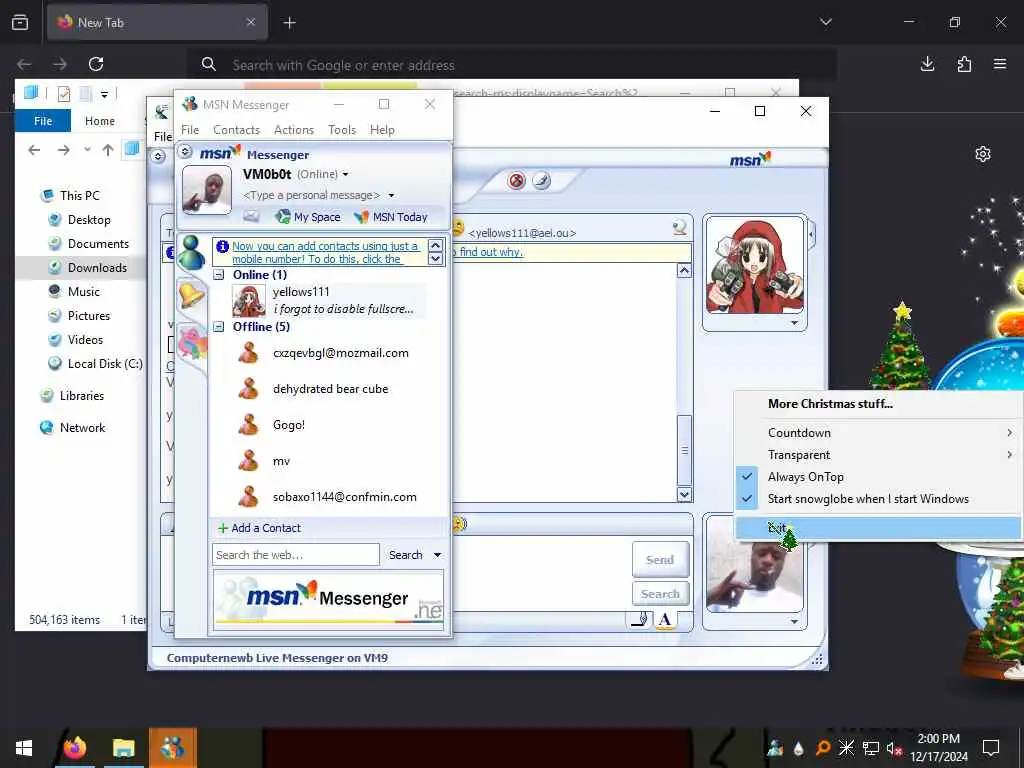Select More Christmas stuff... menu item
This screenshot has height=768, width=1024.
tap(877, 404)
